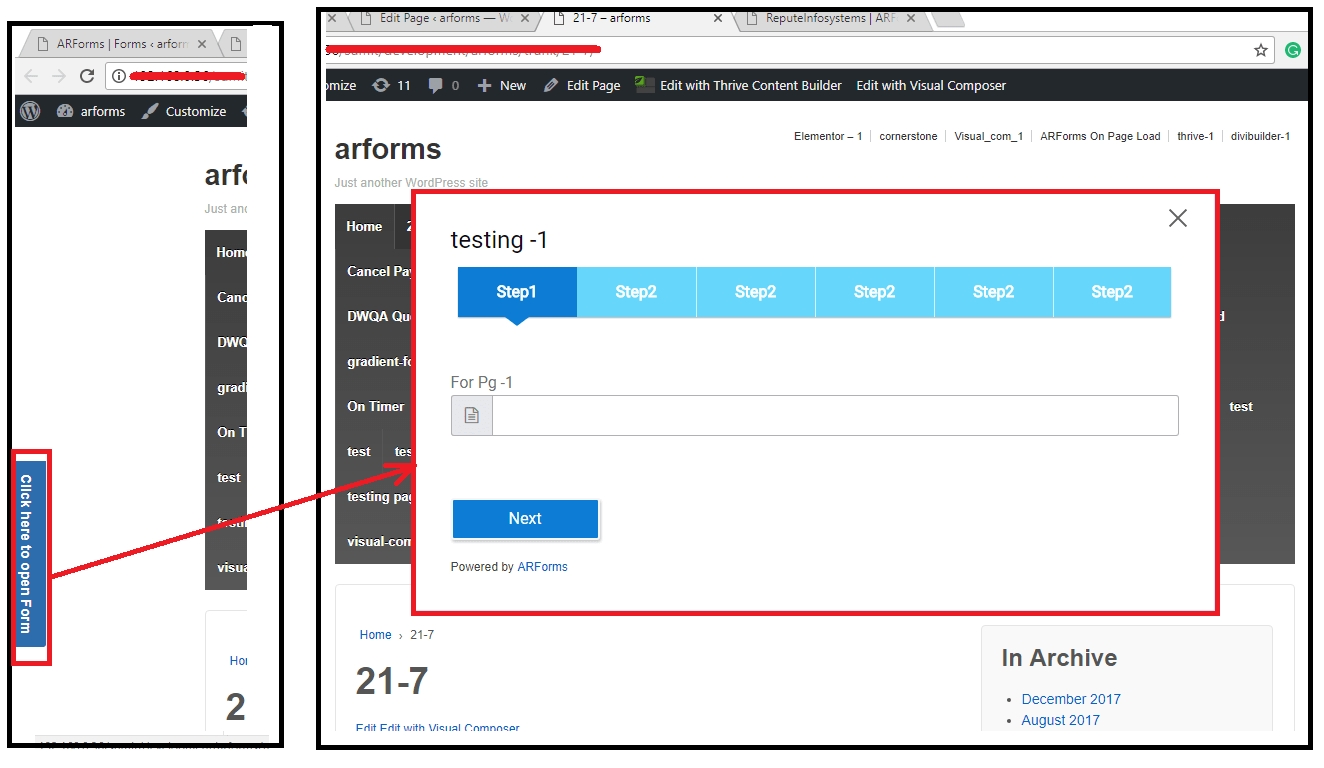The height and width of the screenshot is (768, 1324).
Task: Click Edit with Visual Composer in admin bar
Action: (x=930, y=86)
